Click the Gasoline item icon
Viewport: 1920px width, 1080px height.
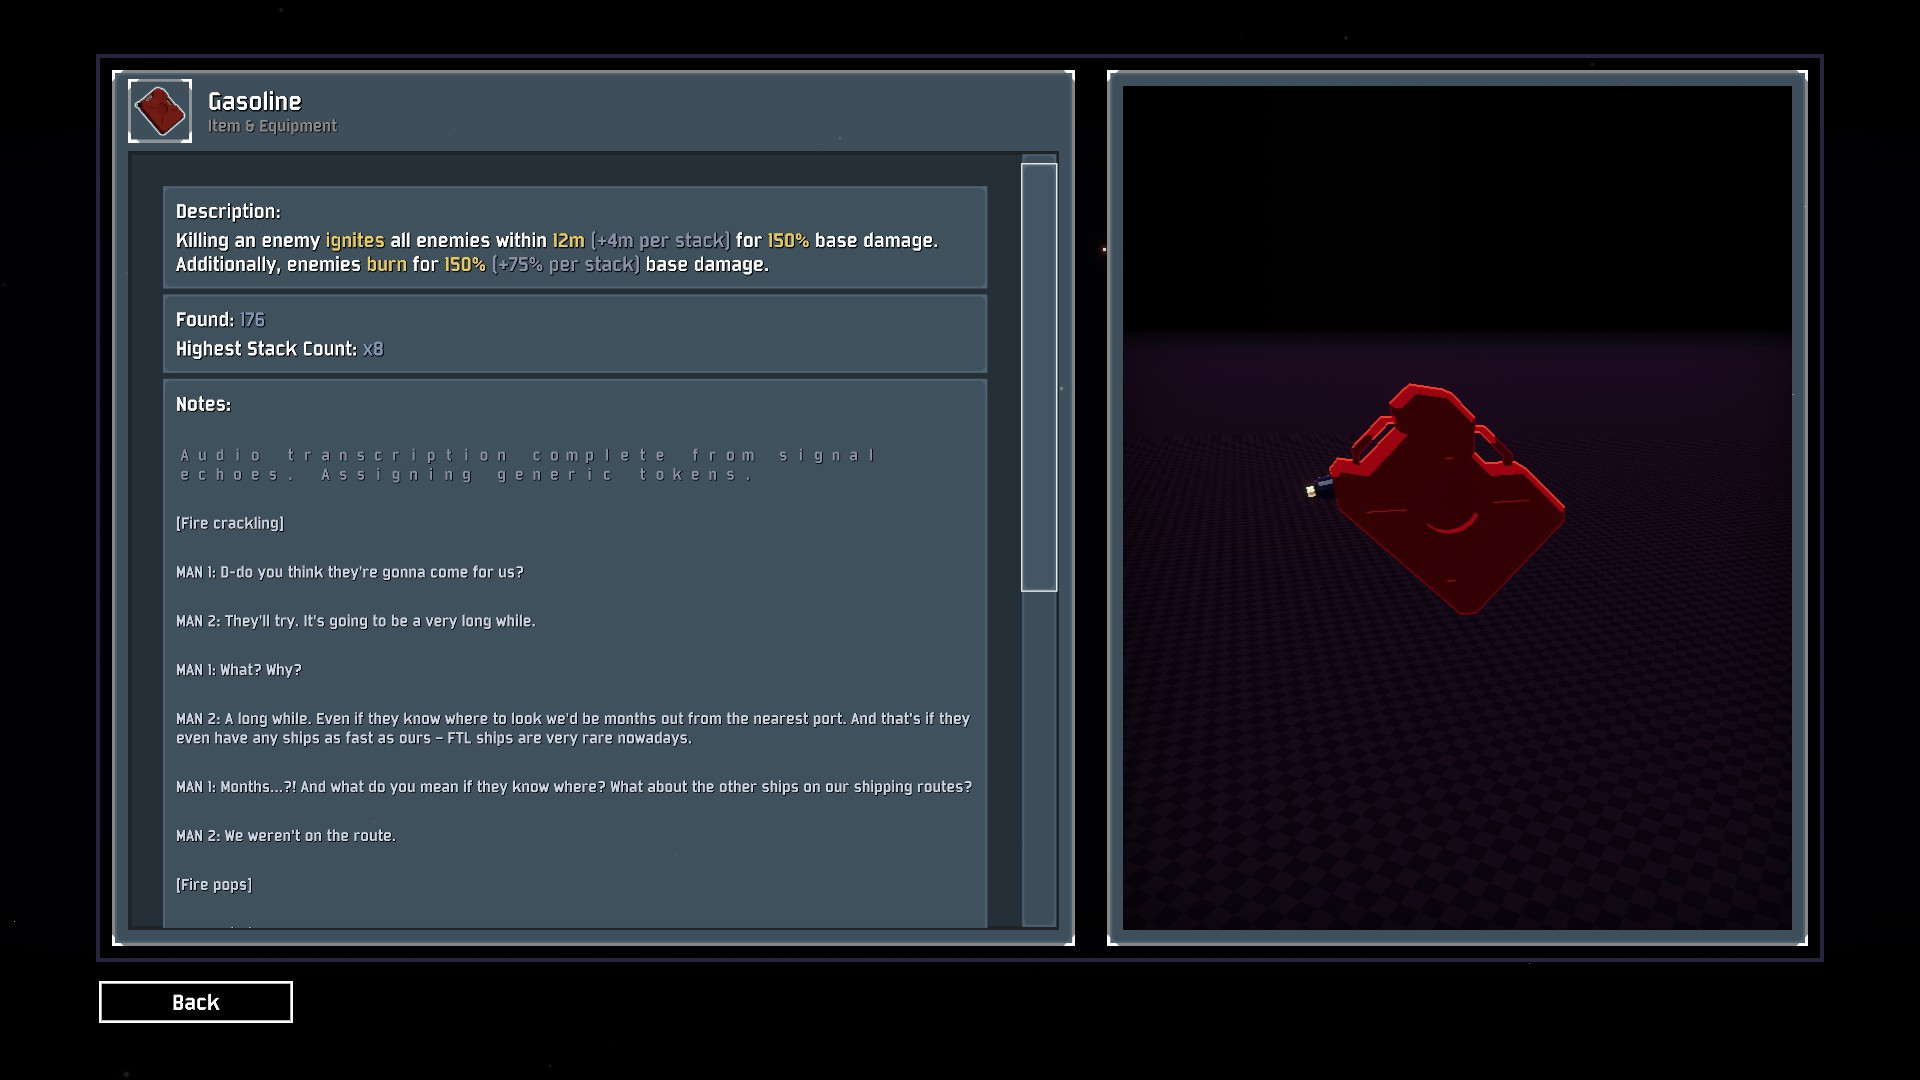coord(160,111)
